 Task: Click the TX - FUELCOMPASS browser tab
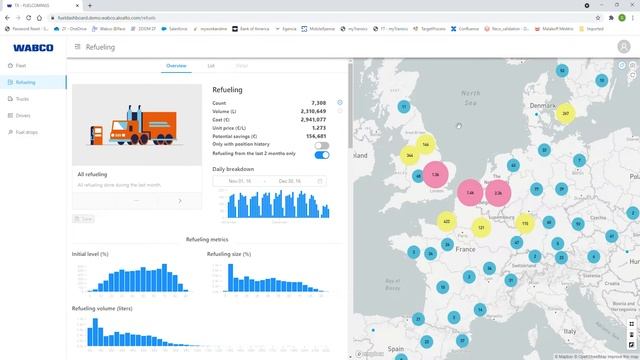[43, 6]
